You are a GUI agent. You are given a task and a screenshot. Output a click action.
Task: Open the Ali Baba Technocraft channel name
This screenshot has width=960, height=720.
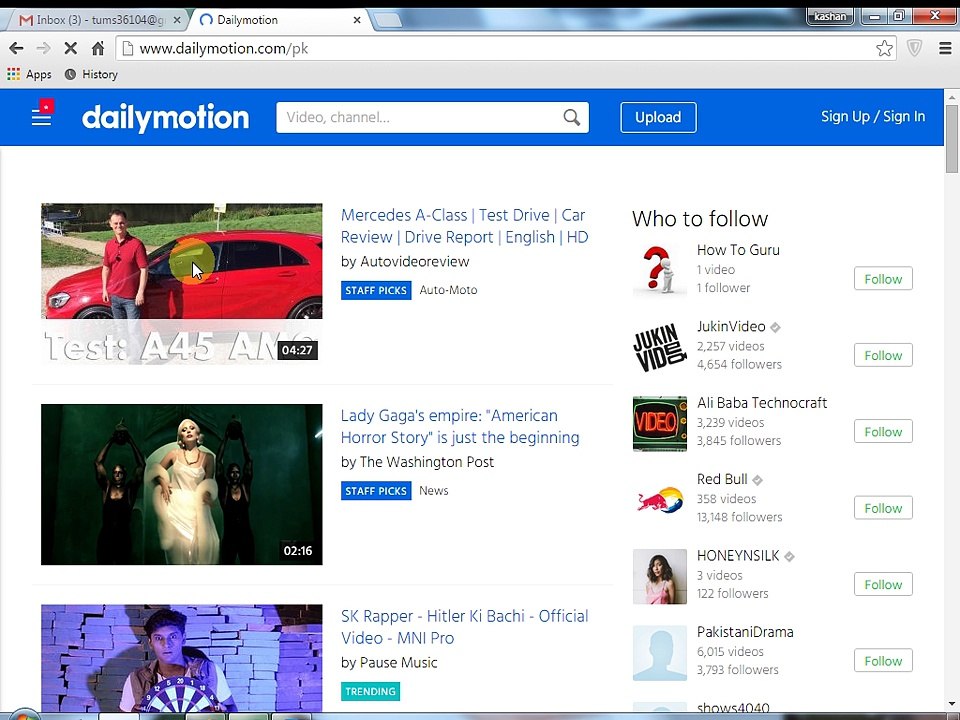click(762, 403)
